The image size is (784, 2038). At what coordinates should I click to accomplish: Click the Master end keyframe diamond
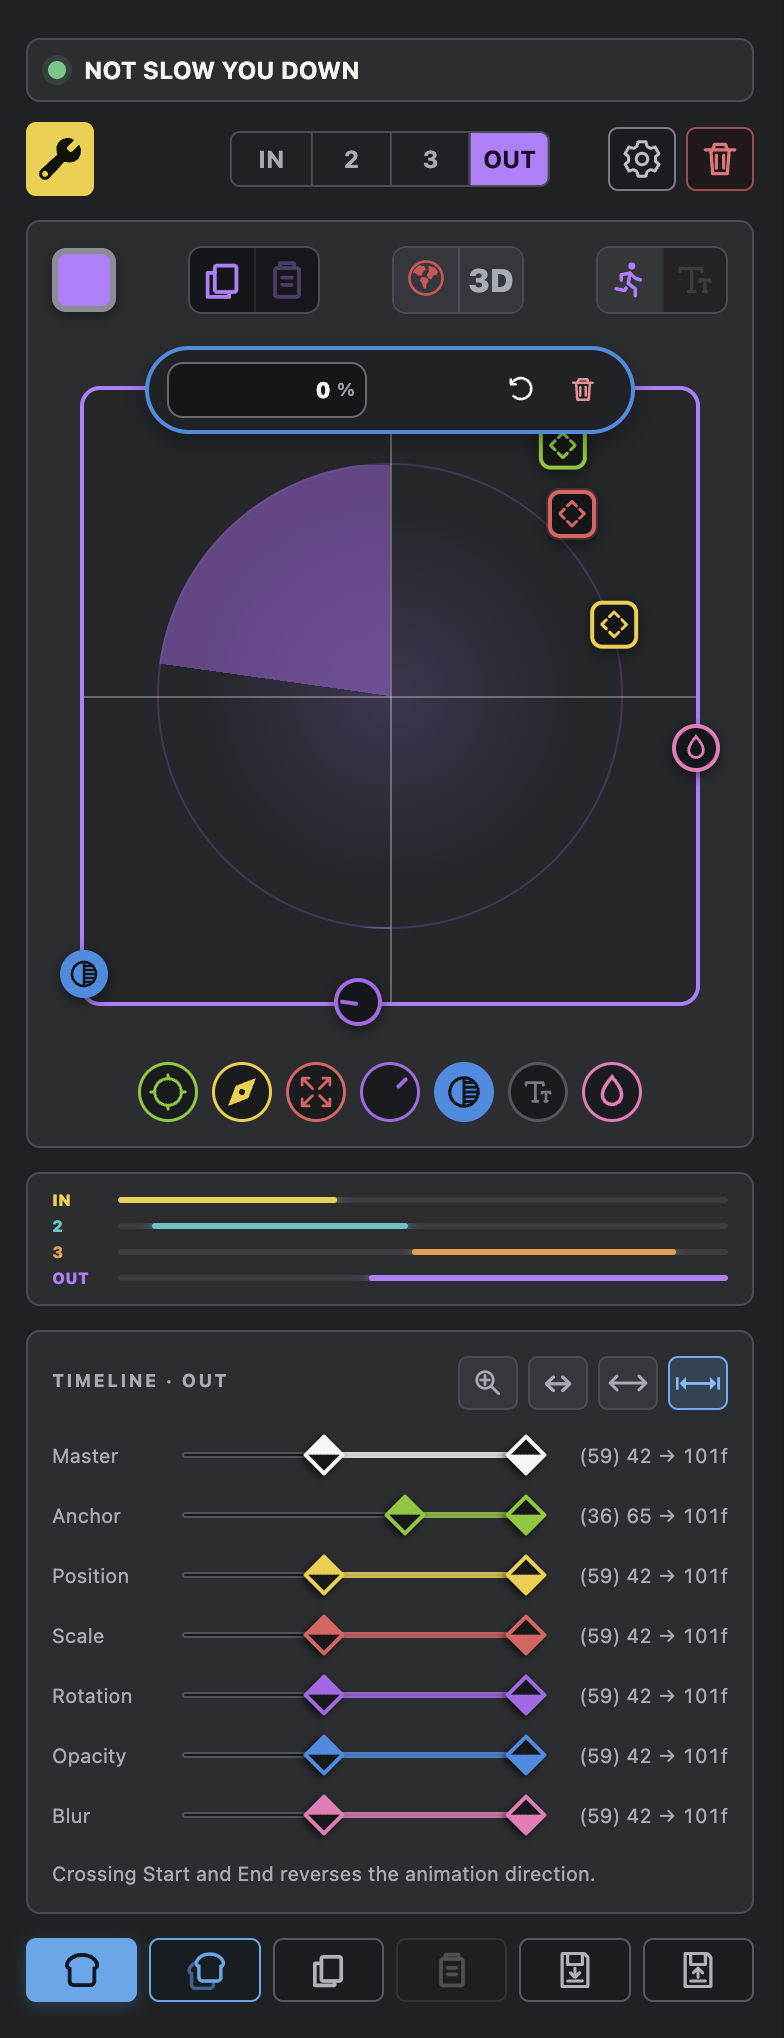526,1455
